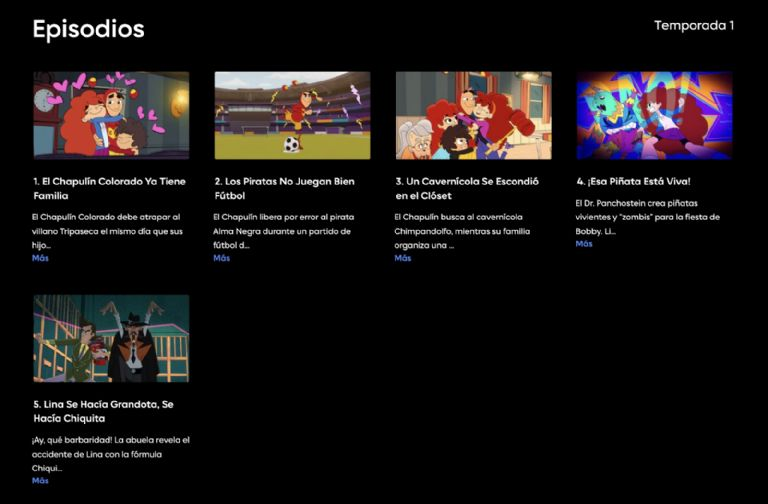
Task: Click the Episodios section heading
Action: tap(89, 29)
